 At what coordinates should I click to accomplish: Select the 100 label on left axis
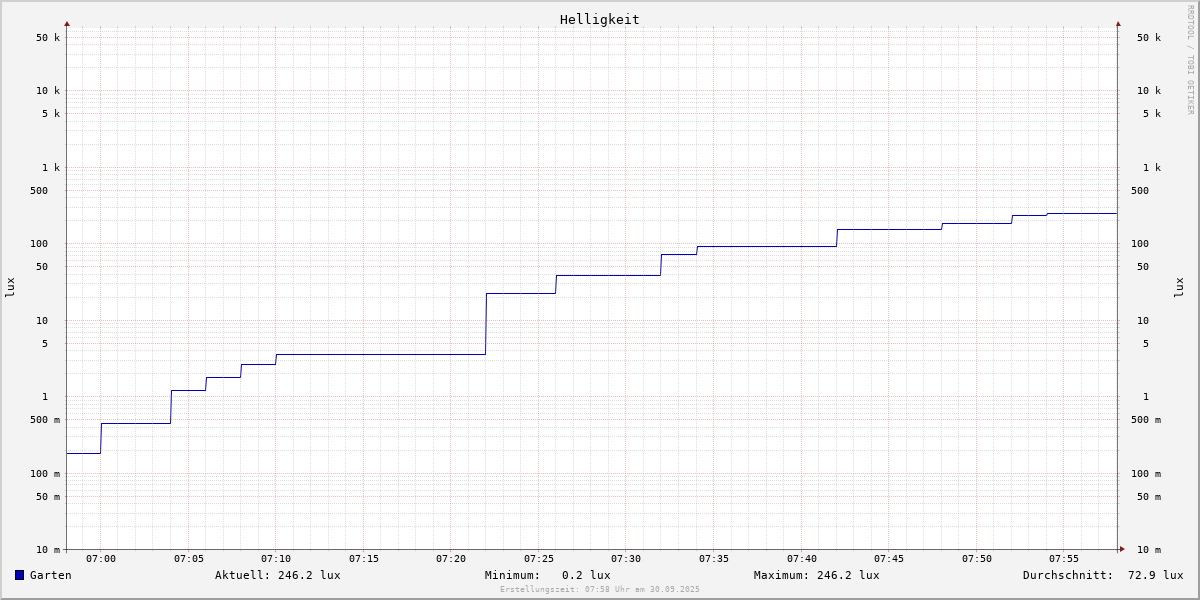pyautogui.click(x=39, y=244)
